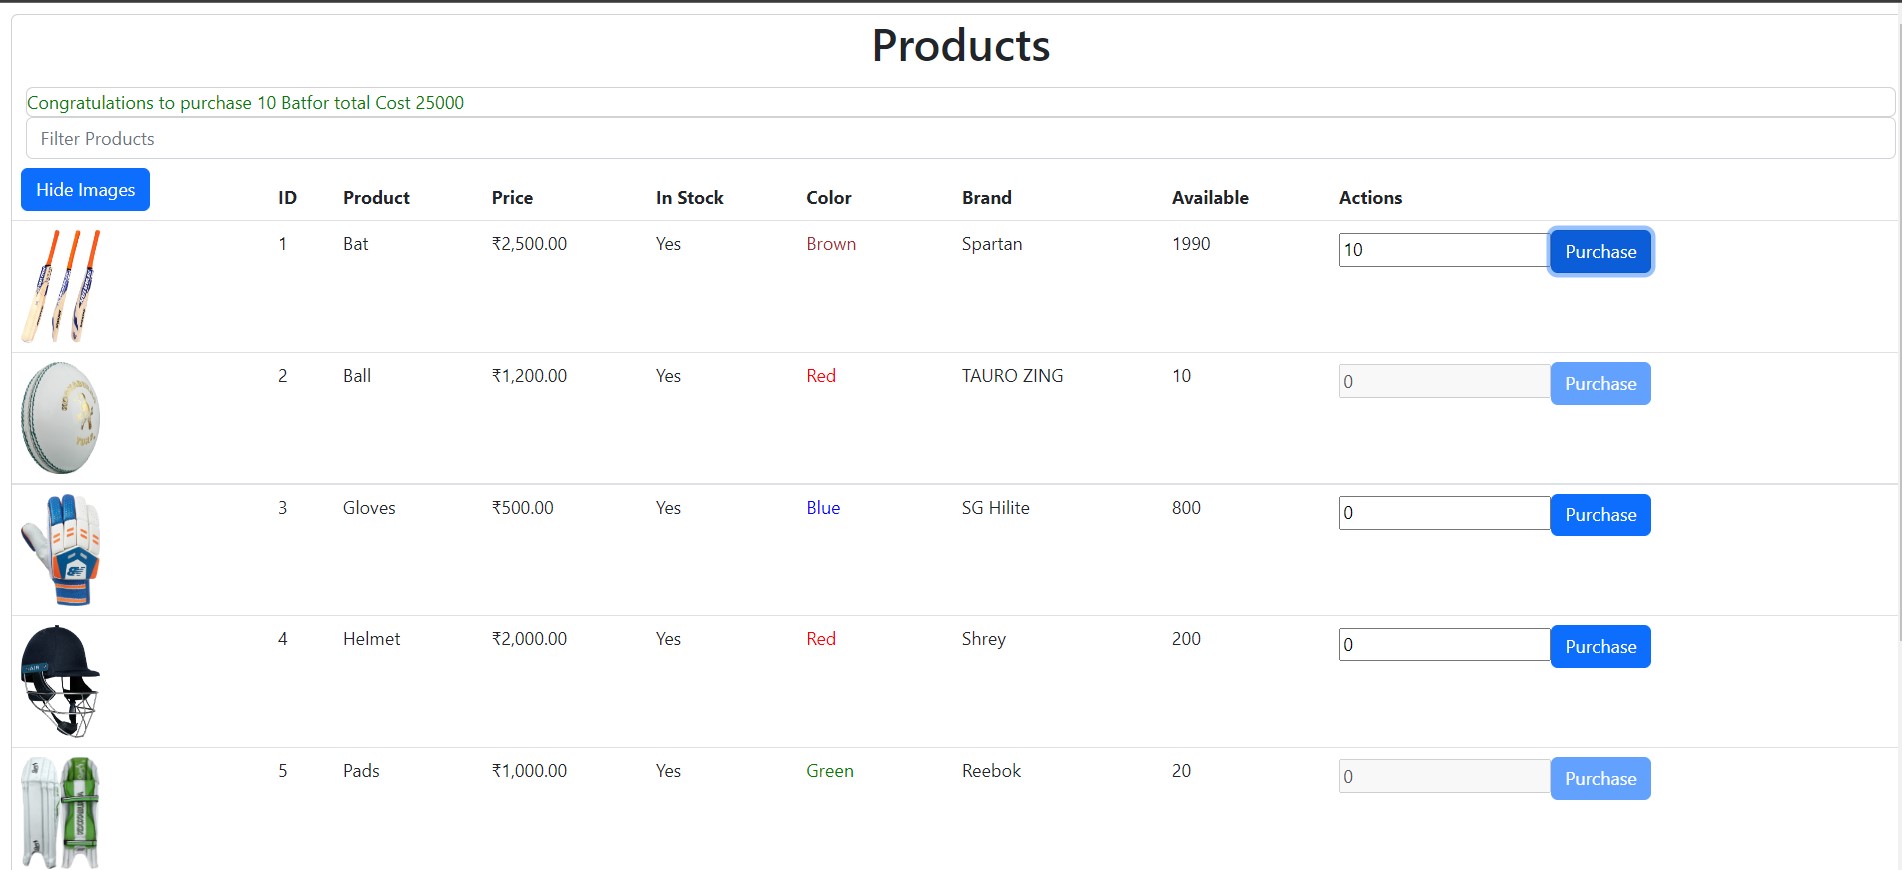Click the Purchase button for Gloves
This screenshot has width=1902, height=870.
1600,515
